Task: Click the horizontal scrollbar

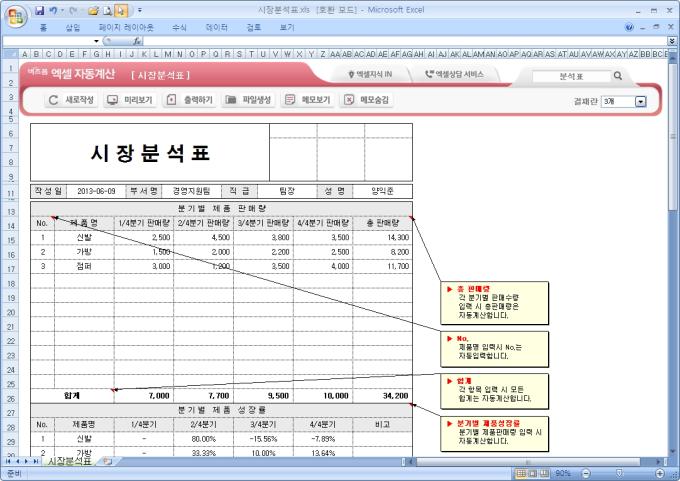Action: pos(527,462)
